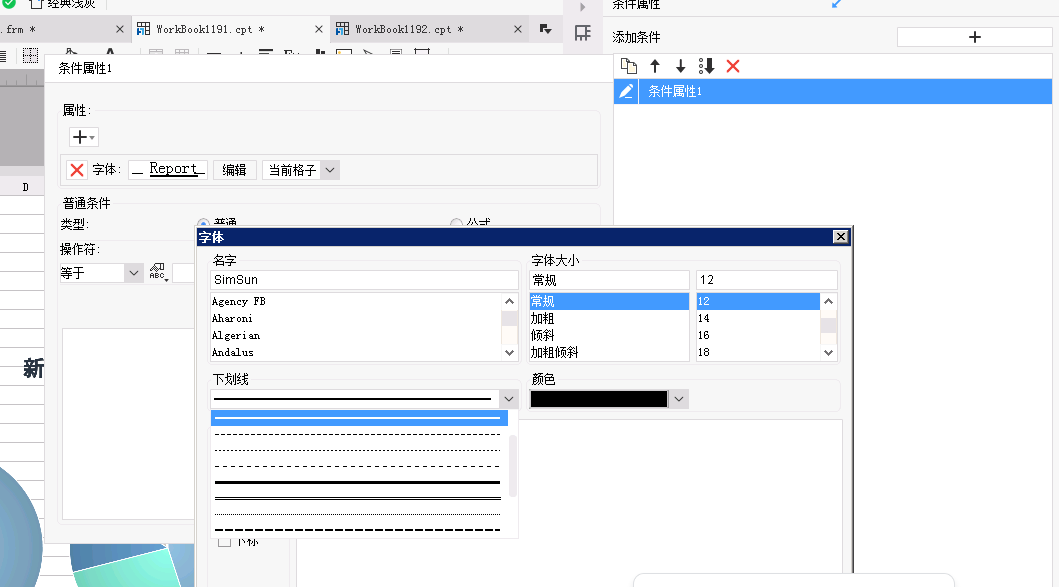Screen dimensions: 1059x587
Task: Close the .frm tab
Action: 120,29
